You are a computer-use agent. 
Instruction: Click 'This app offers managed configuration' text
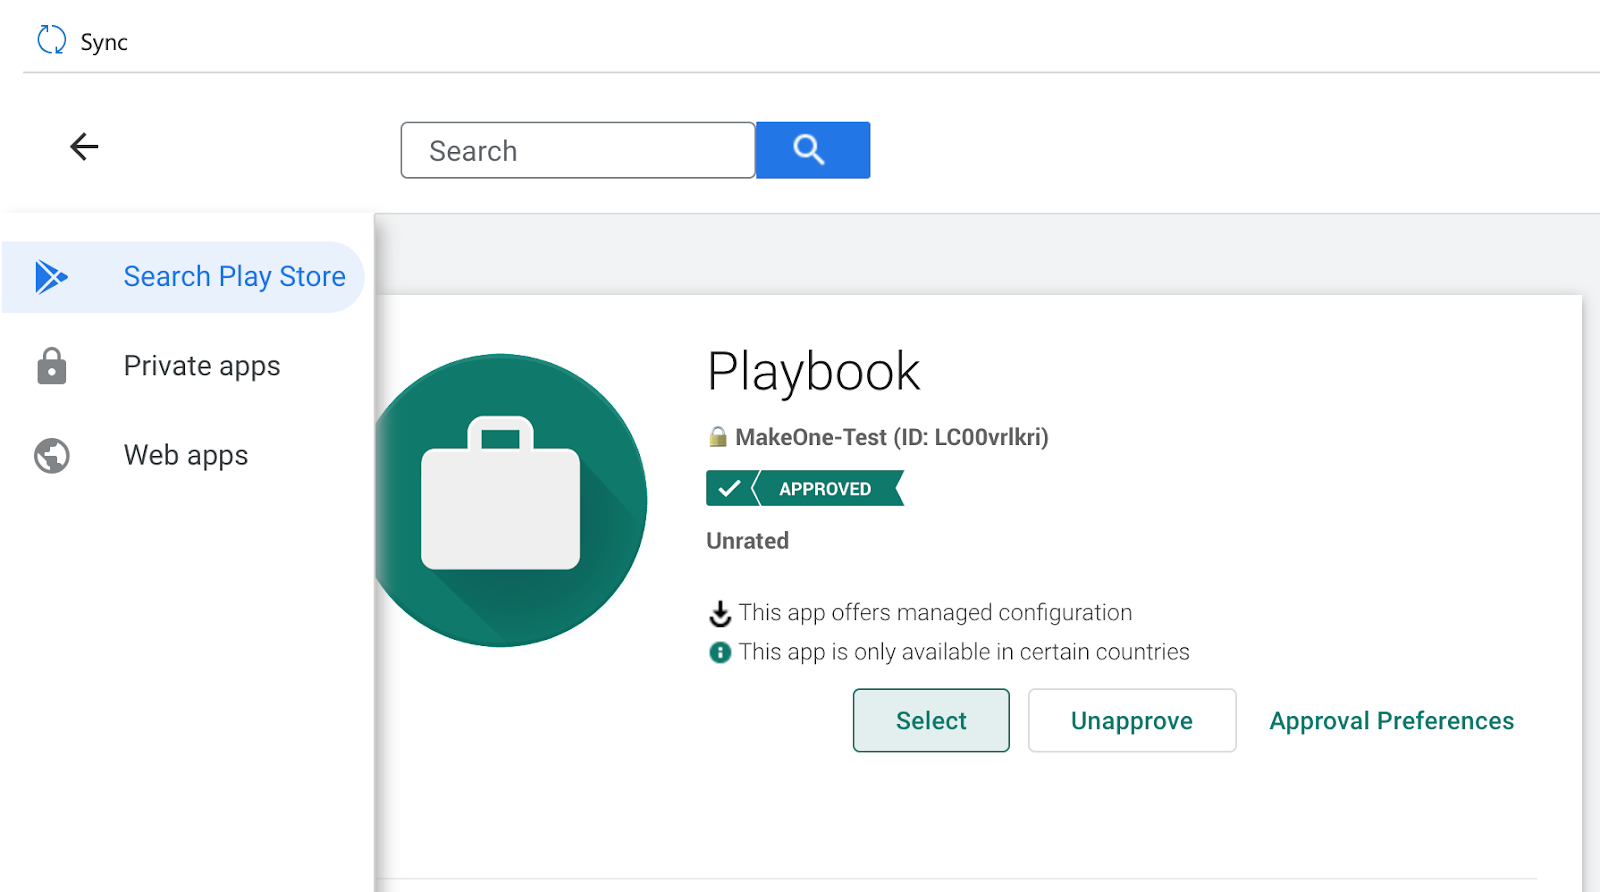coord(935,613)
